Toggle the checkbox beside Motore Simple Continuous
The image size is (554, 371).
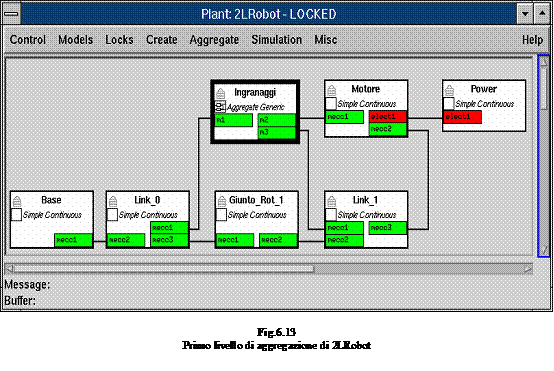pyautogui.click(x=331, y=104)
